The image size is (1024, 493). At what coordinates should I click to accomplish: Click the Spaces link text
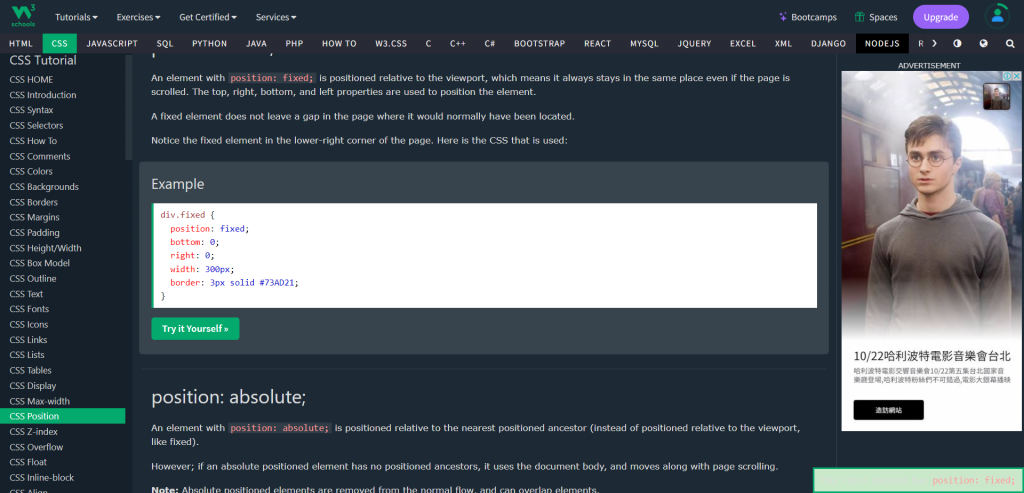(x=883, y=17)
